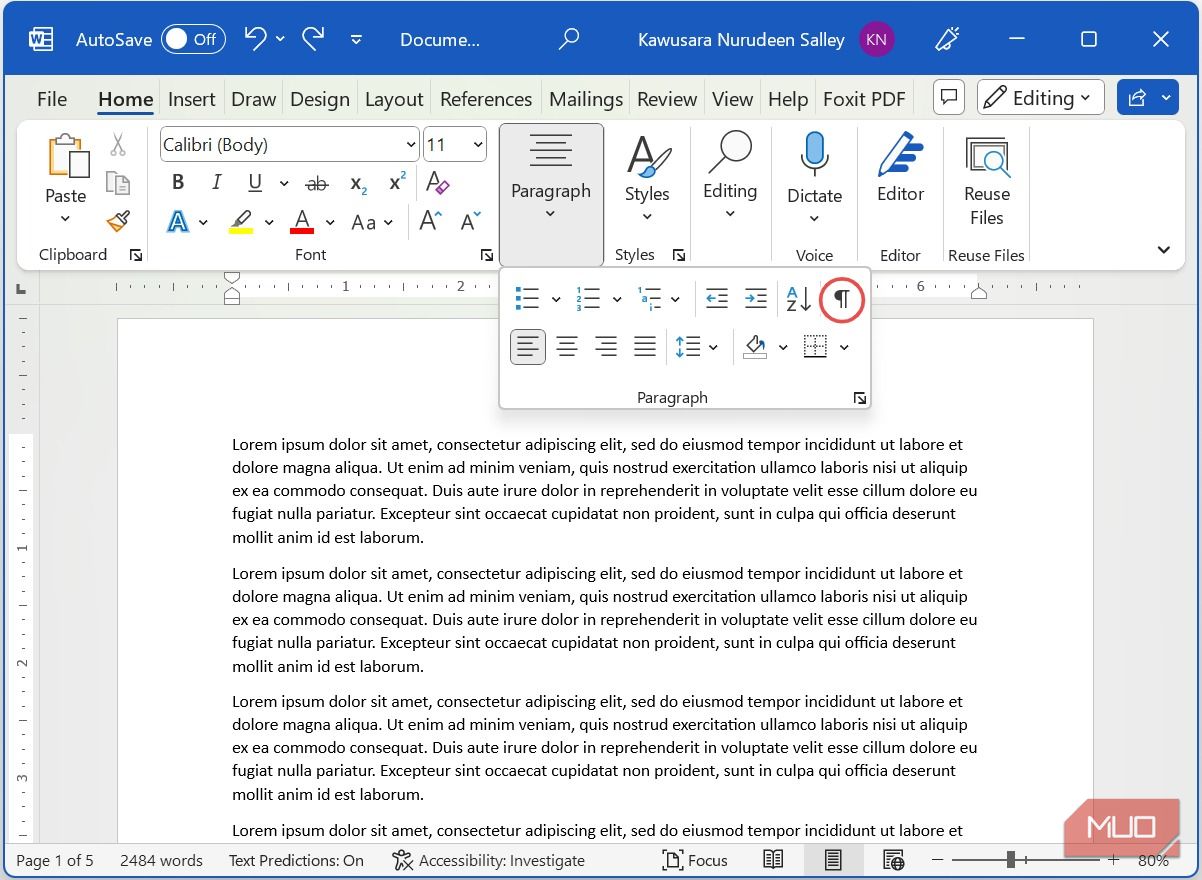
Task: Toggle Italic formatting
Action: (216, 183)
